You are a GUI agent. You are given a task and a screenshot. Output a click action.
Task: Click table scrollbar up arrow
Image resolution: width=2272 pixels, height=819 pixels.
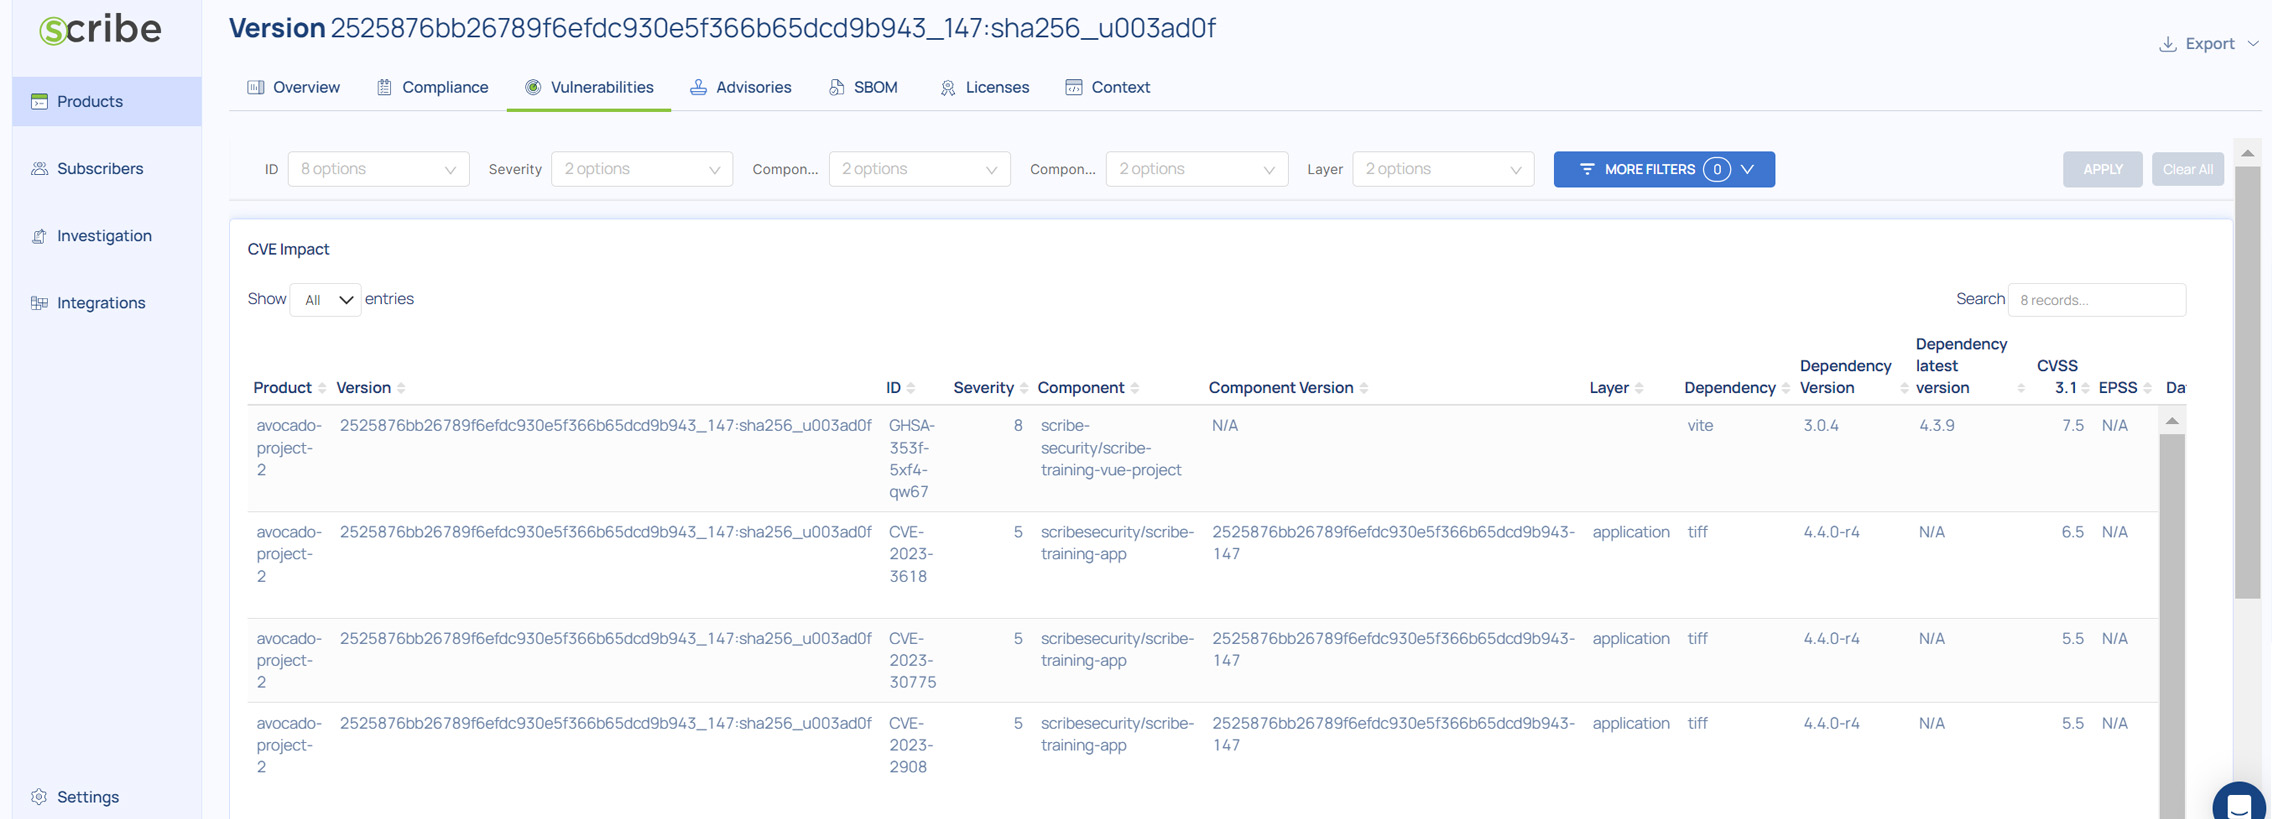(x=2172, y=421)
